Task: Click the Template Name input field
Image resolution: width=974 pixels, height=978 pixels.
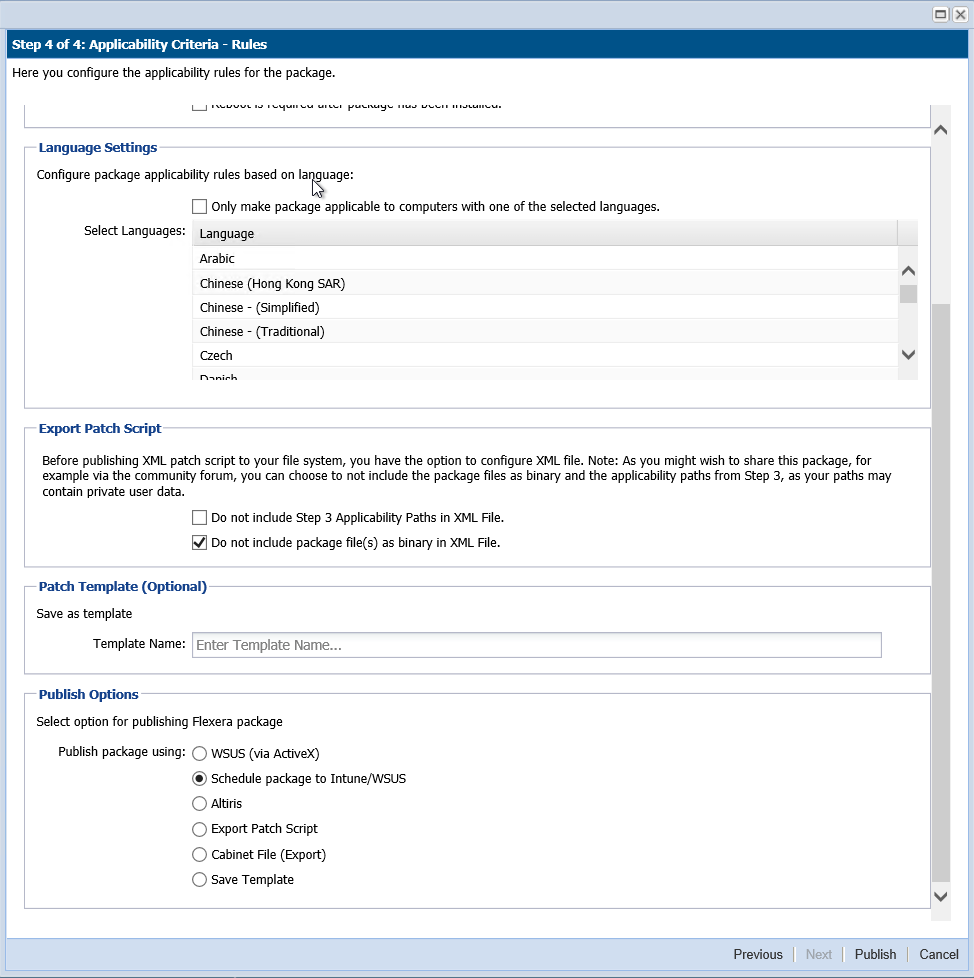Action: coord(536,645)
